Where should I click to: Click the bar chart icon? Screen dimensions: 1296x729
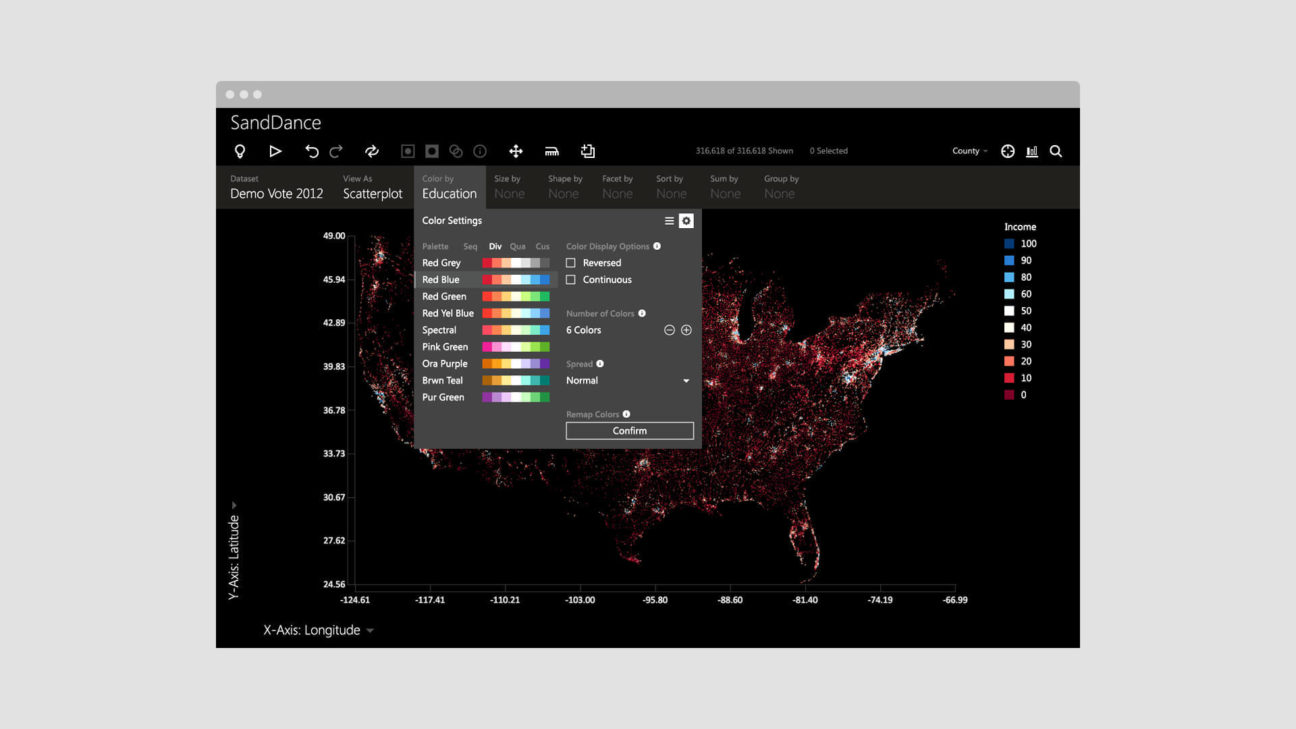click(1032, 151)
